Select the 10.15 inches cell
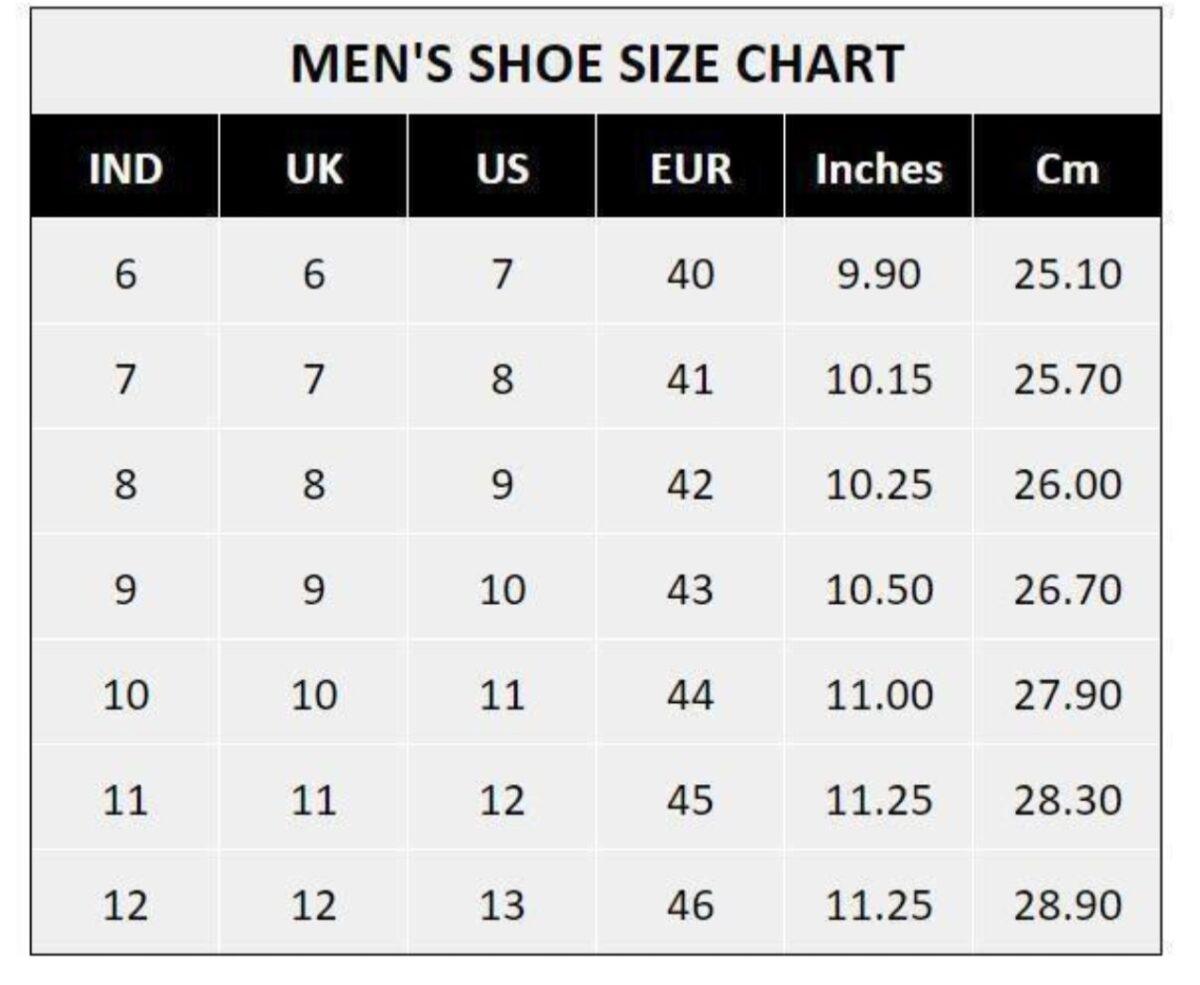 [879, 380]
